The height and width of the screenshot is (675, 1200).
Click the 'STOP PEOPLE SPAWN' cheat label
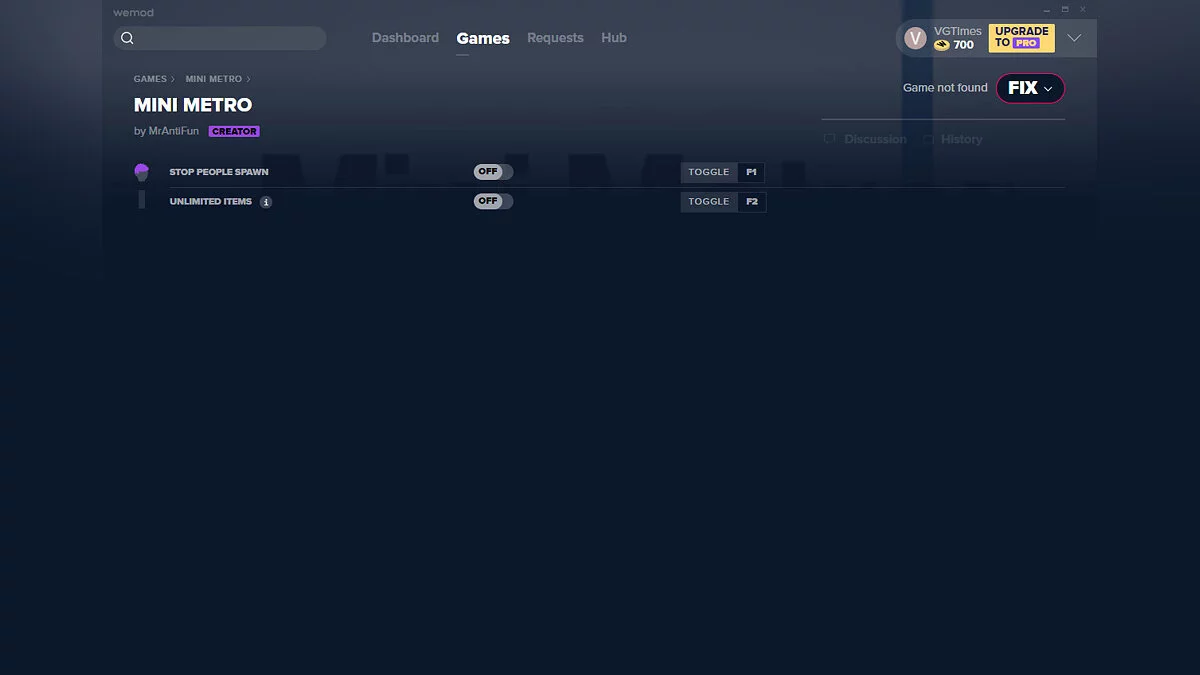click(x=219, y=172)
